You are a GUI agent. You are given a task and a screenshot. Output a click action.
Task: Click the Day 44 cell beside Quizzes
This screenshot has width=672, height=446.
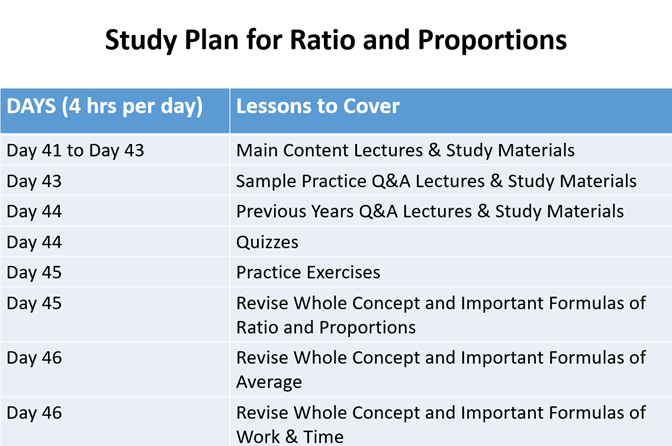tap(115, 242)
